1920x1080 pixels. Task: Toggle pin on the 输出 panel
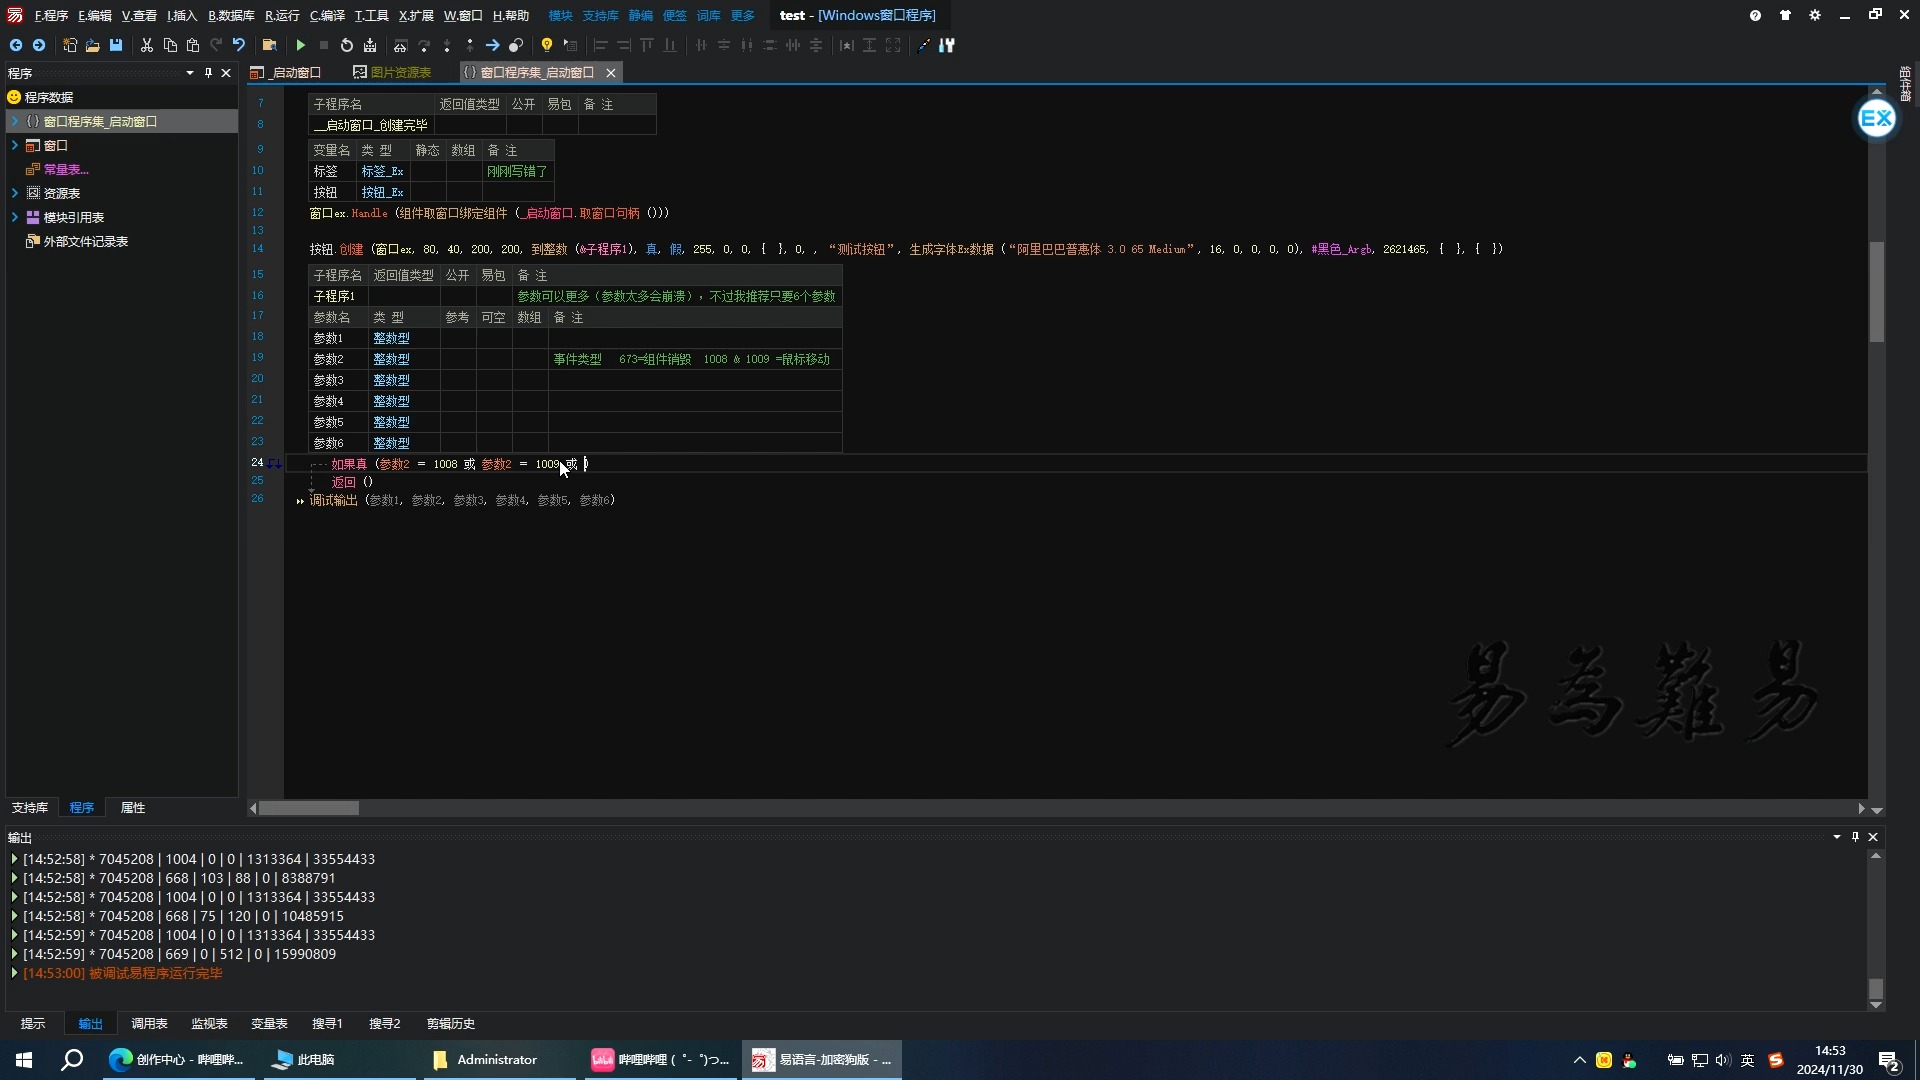tap(1855, 837)
